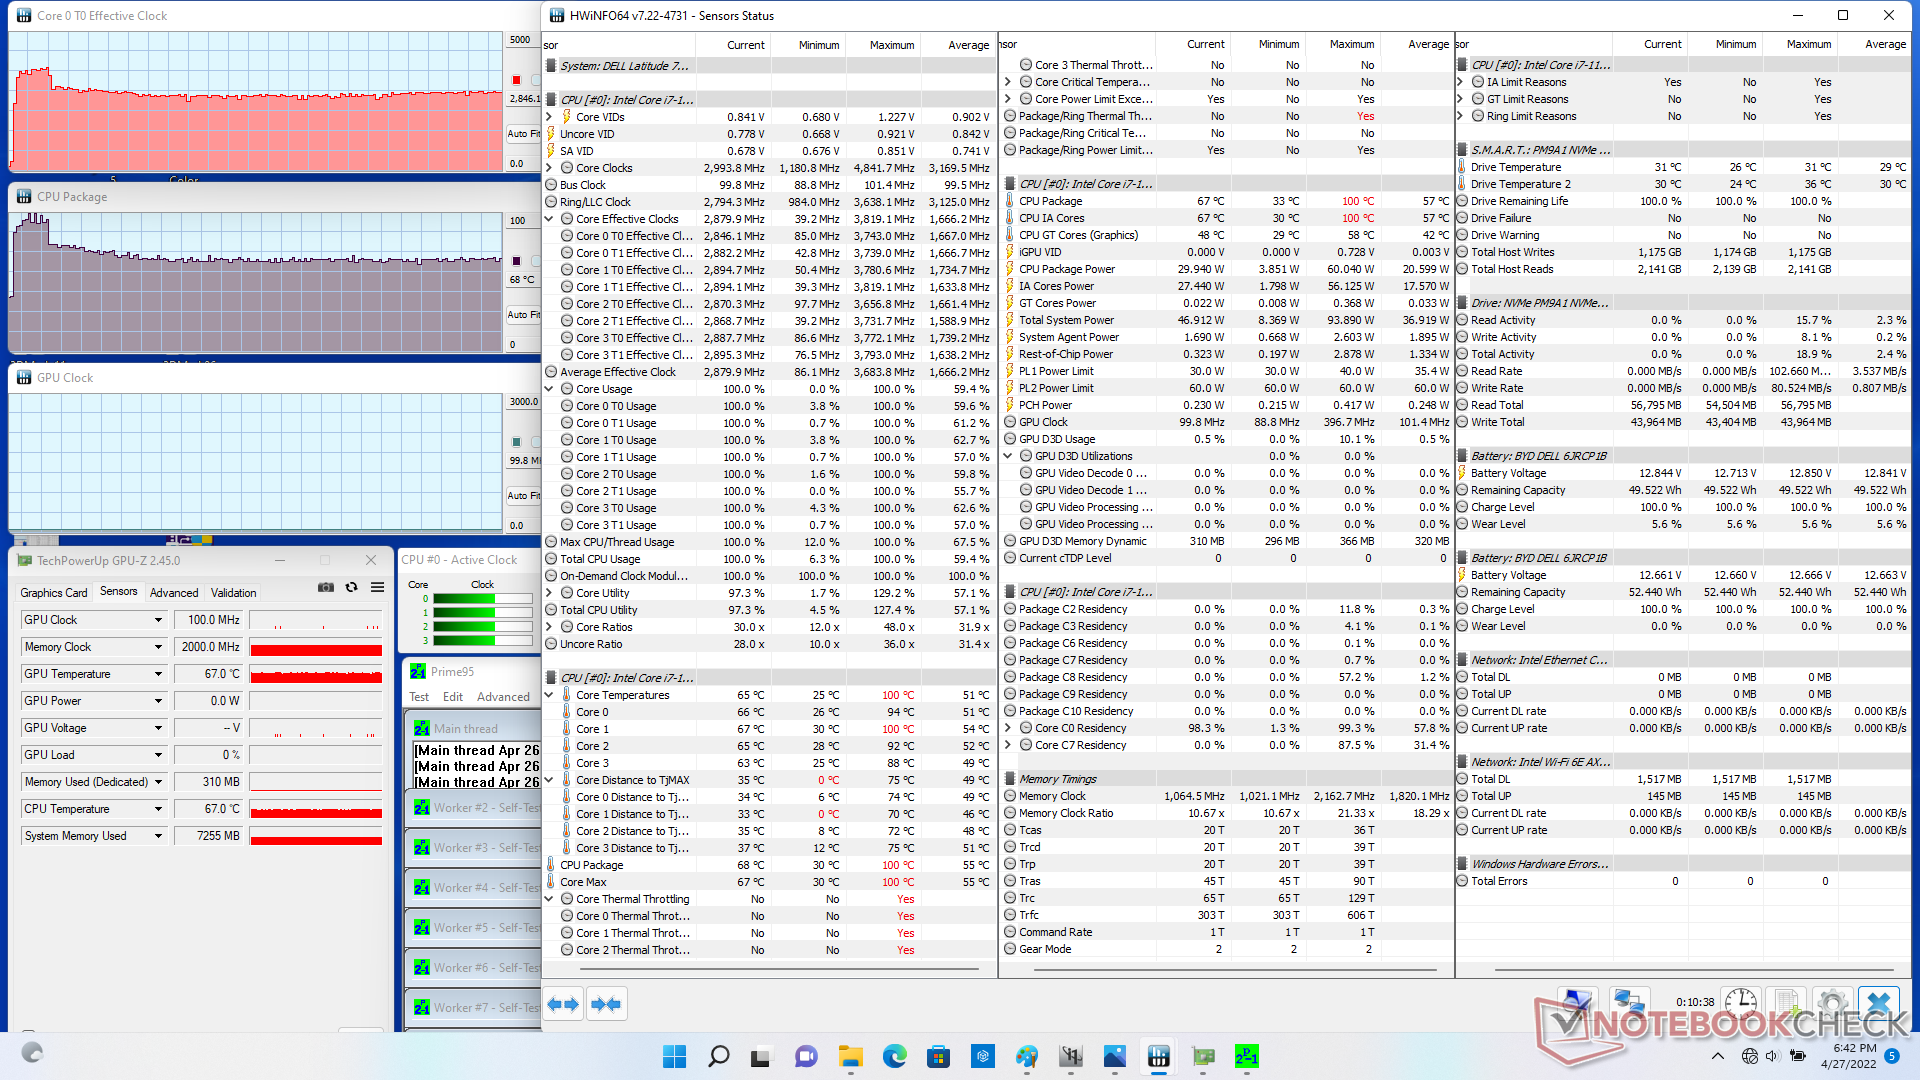
Task: Open the Validation tab in GPU-Z
Action: (x=233, y=593)
